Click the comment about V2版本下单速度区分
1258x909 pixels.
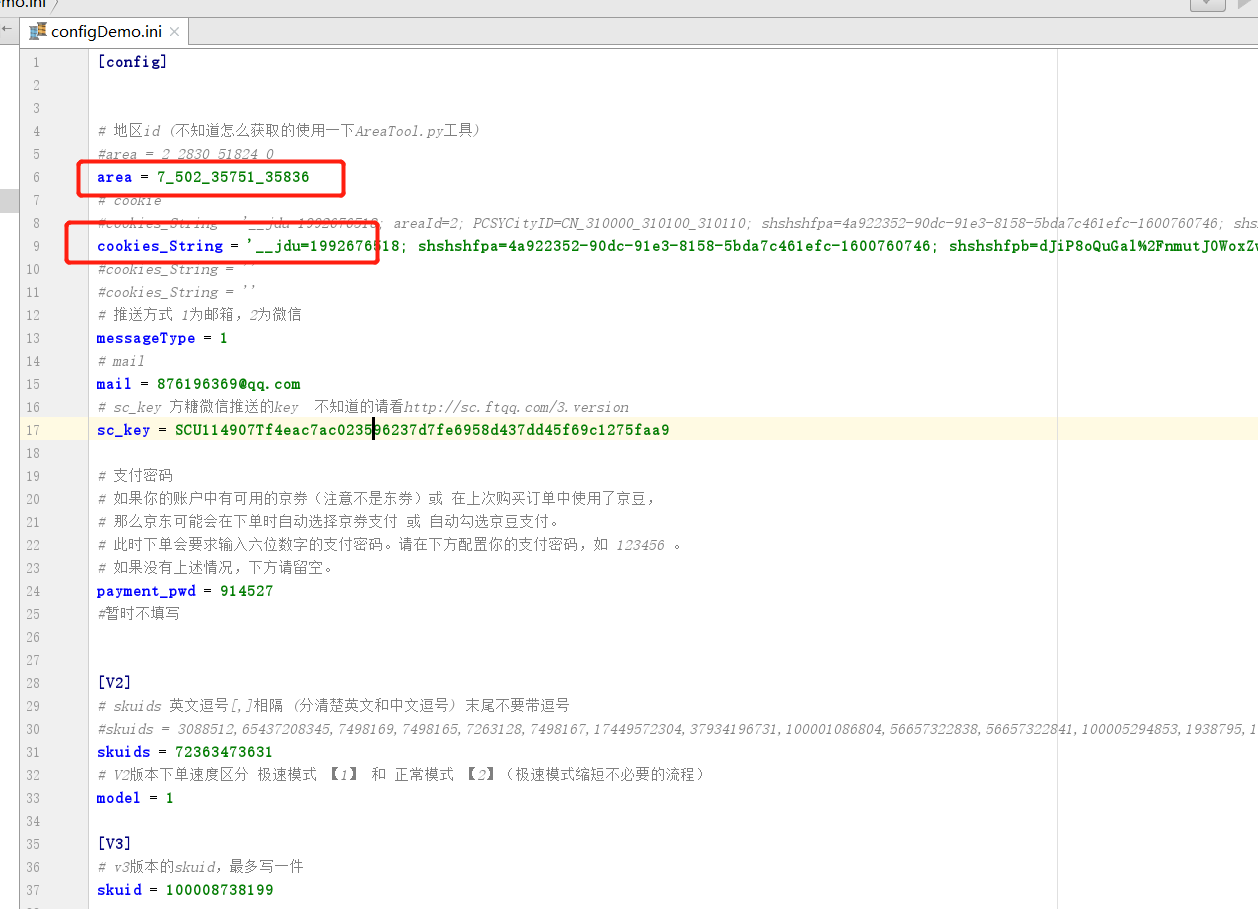click(401, 775)
